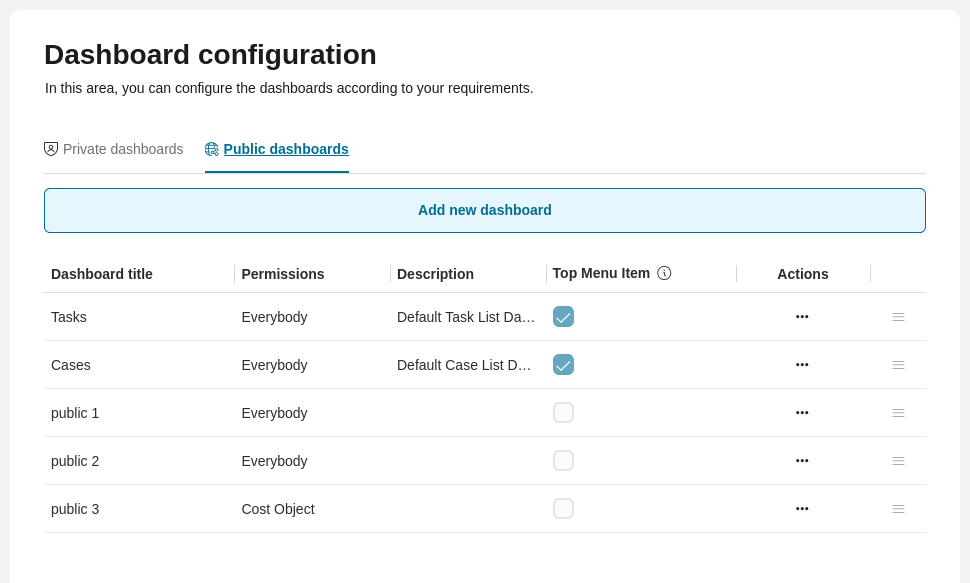
Task: Click the person icon on Private dashboards
Action: coord(51,148)
